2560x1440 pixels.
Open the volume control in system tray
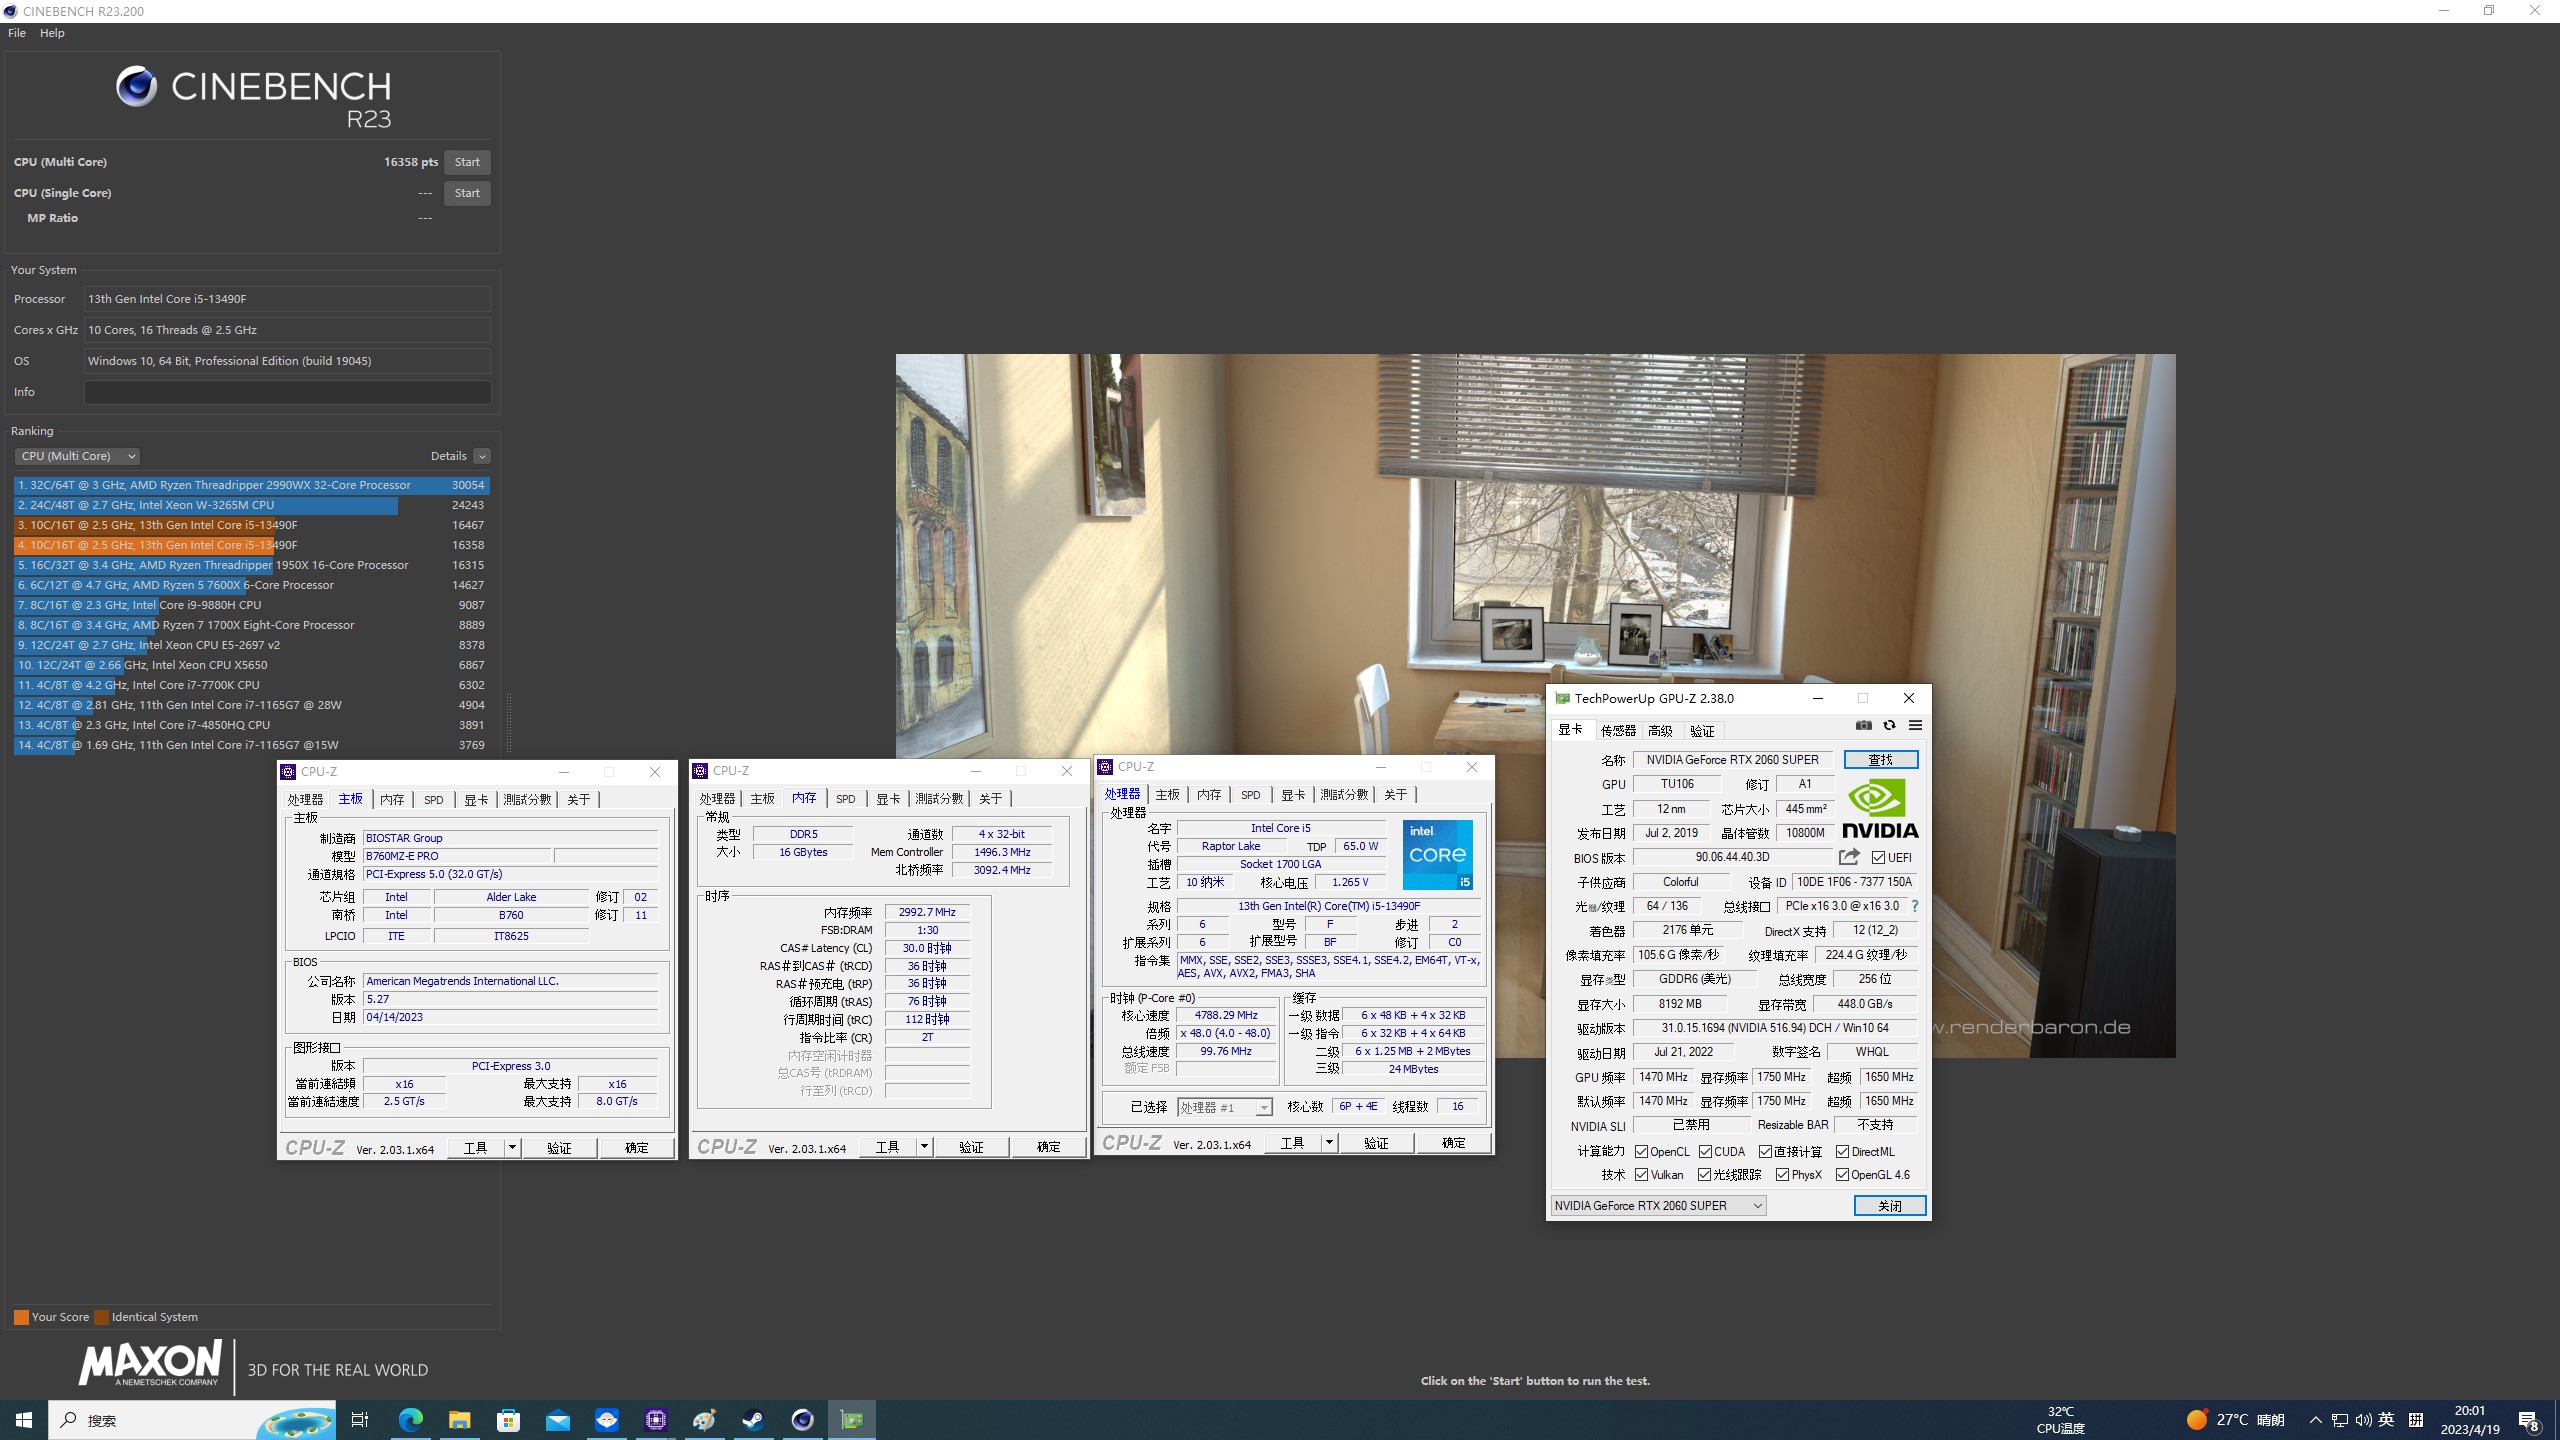[2363, 1420]
